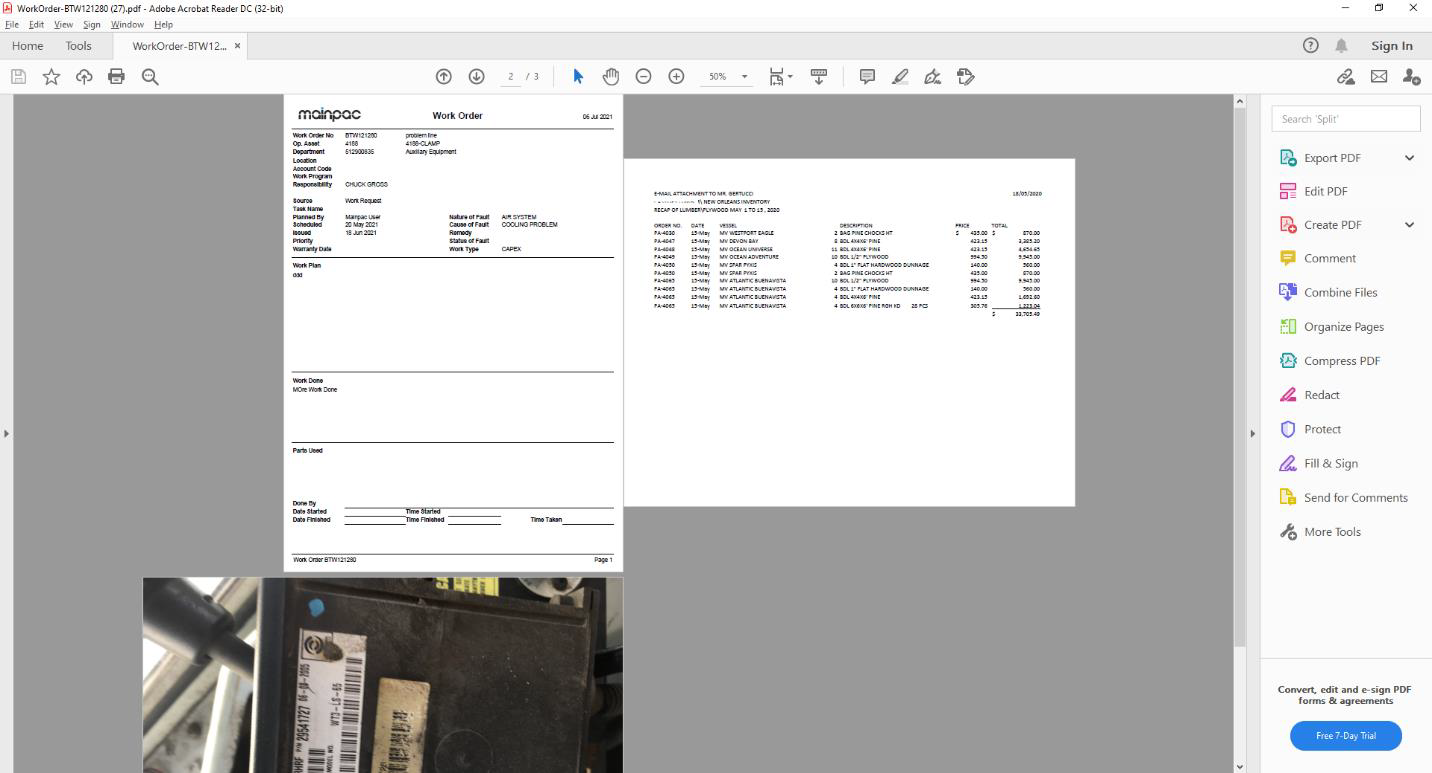
Task: Open the notifications bell
Action: (1341, 46)
